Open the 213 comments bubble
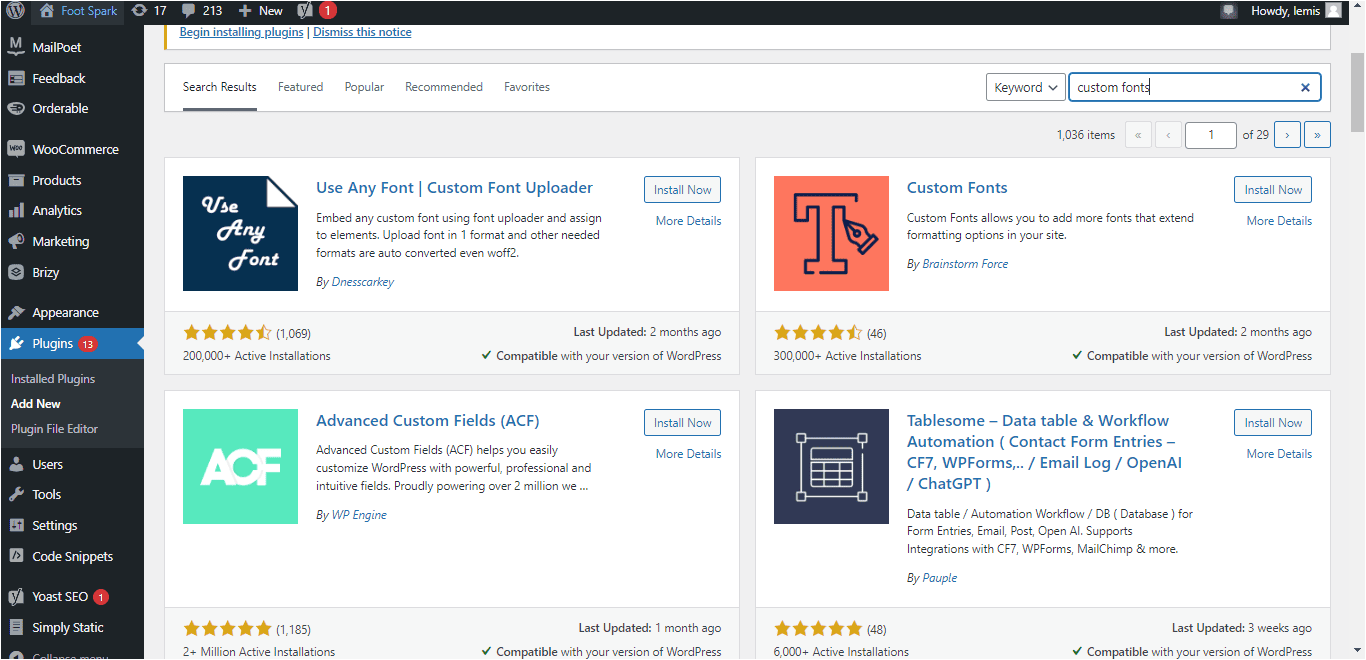This screenshot has height=660, width=1366. coord(202,11)
